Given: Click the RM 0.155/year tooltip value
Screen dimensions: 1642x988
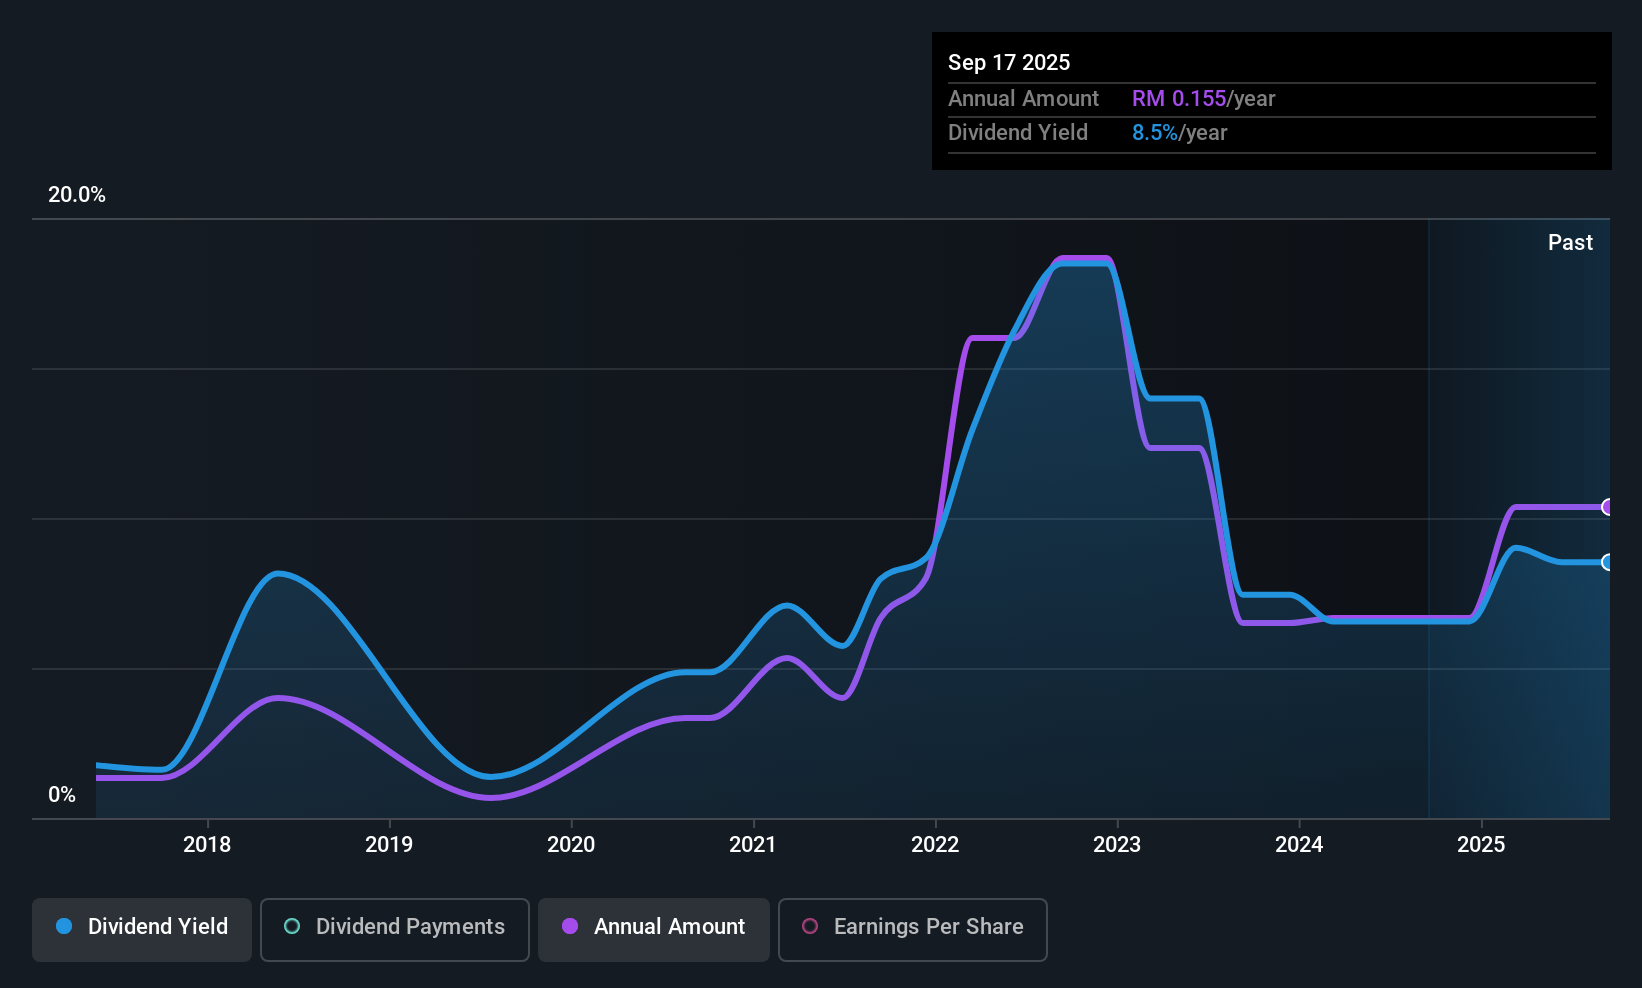Looking at the screenshot, I should 1203,99.
